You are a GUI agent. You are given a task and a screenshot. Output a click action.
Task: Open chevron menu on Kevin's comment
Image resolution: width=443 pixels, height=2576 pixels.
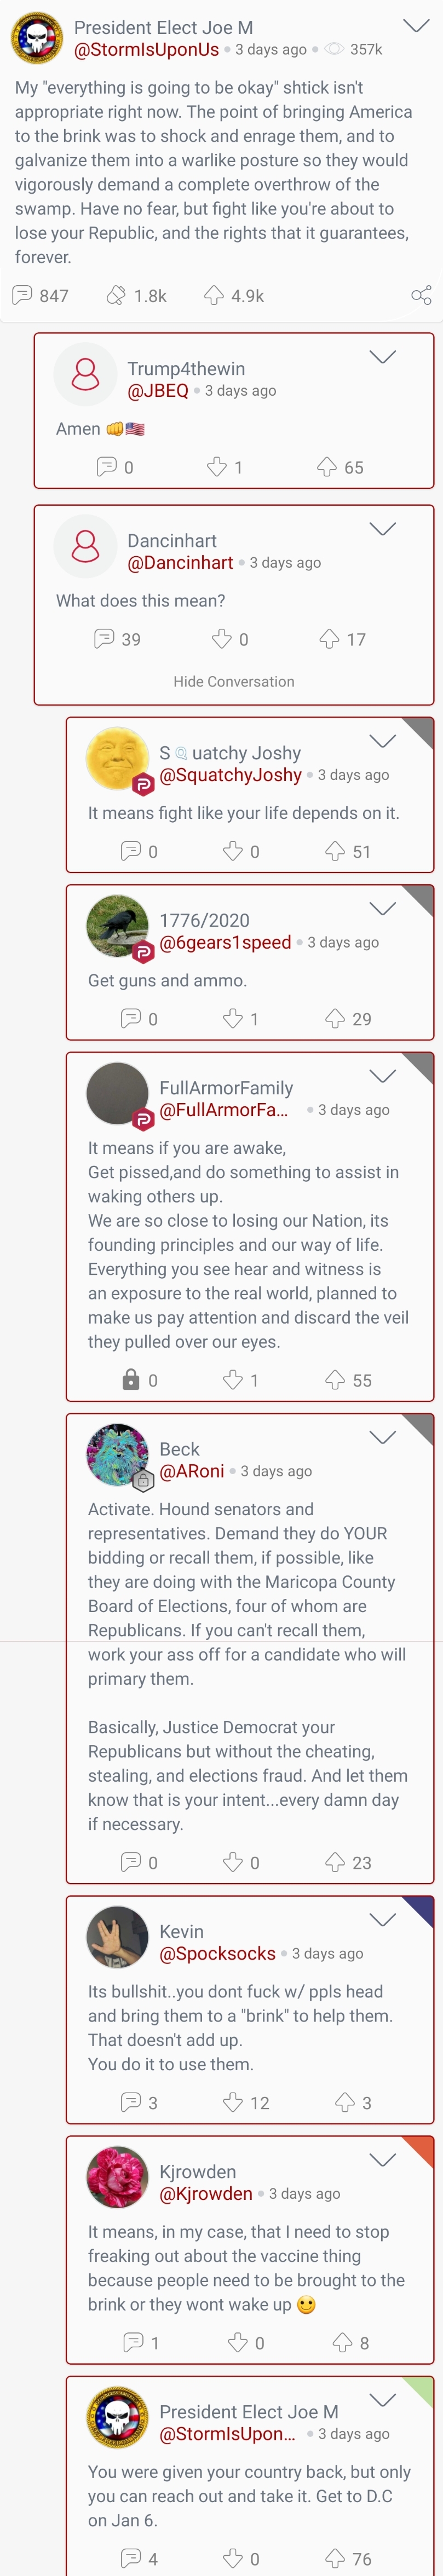pos(383,1920)
